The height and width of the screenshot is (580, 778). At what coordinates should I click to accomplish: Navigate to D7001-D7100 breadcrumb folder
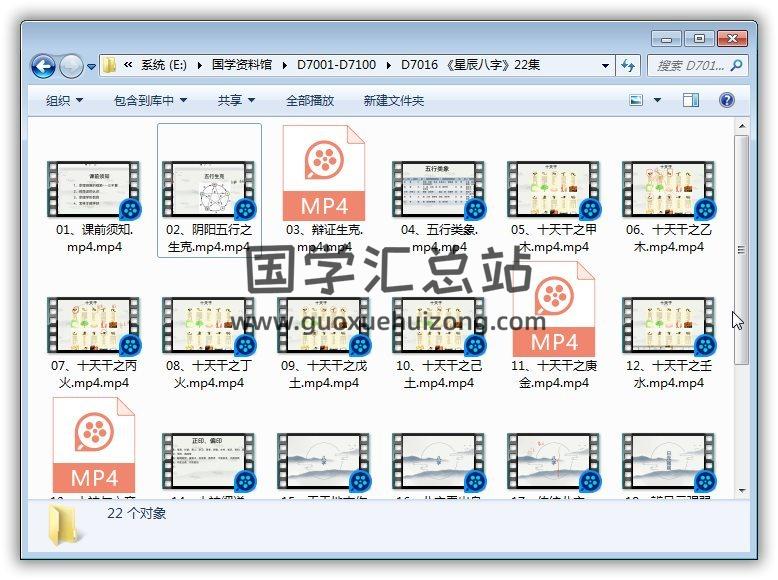tap(336, 65)
